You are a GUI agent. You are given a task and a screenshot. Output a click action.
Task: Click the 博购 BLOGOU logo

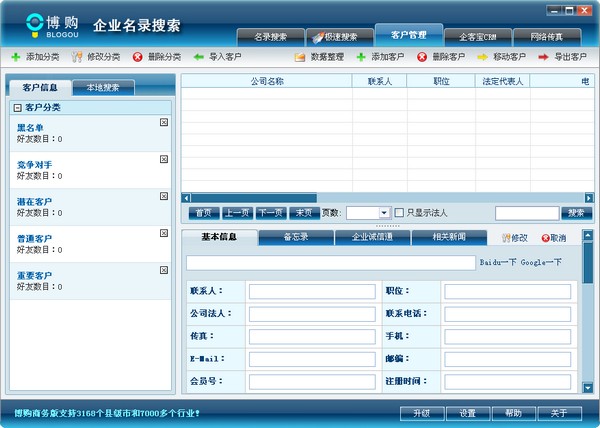click(x=52, y=26)
